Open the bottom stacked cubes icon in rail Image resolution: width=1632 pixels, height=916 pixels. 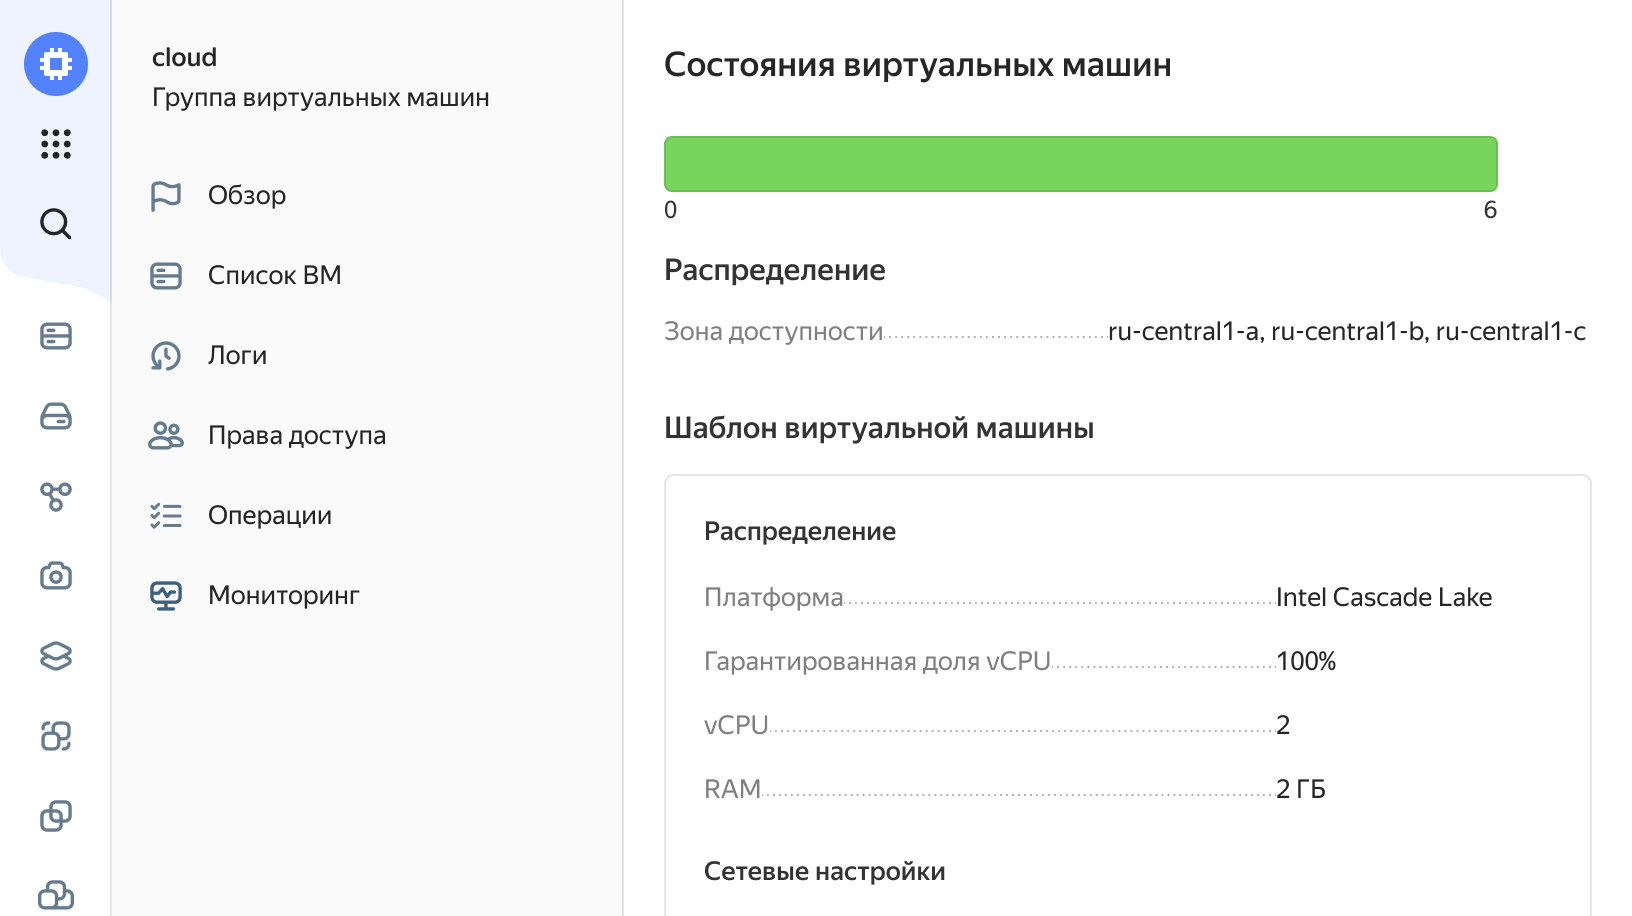[x=56, y=895]
